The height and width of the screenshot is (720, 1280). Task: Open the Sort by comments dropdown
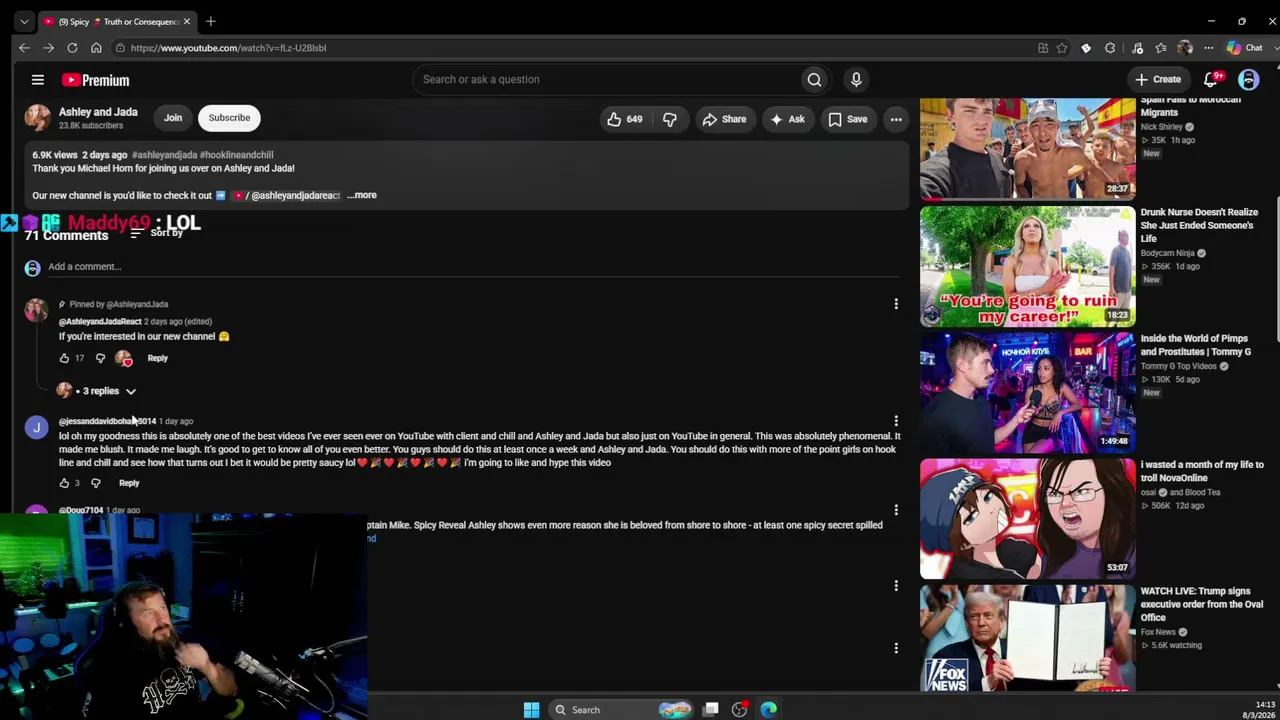156,233
